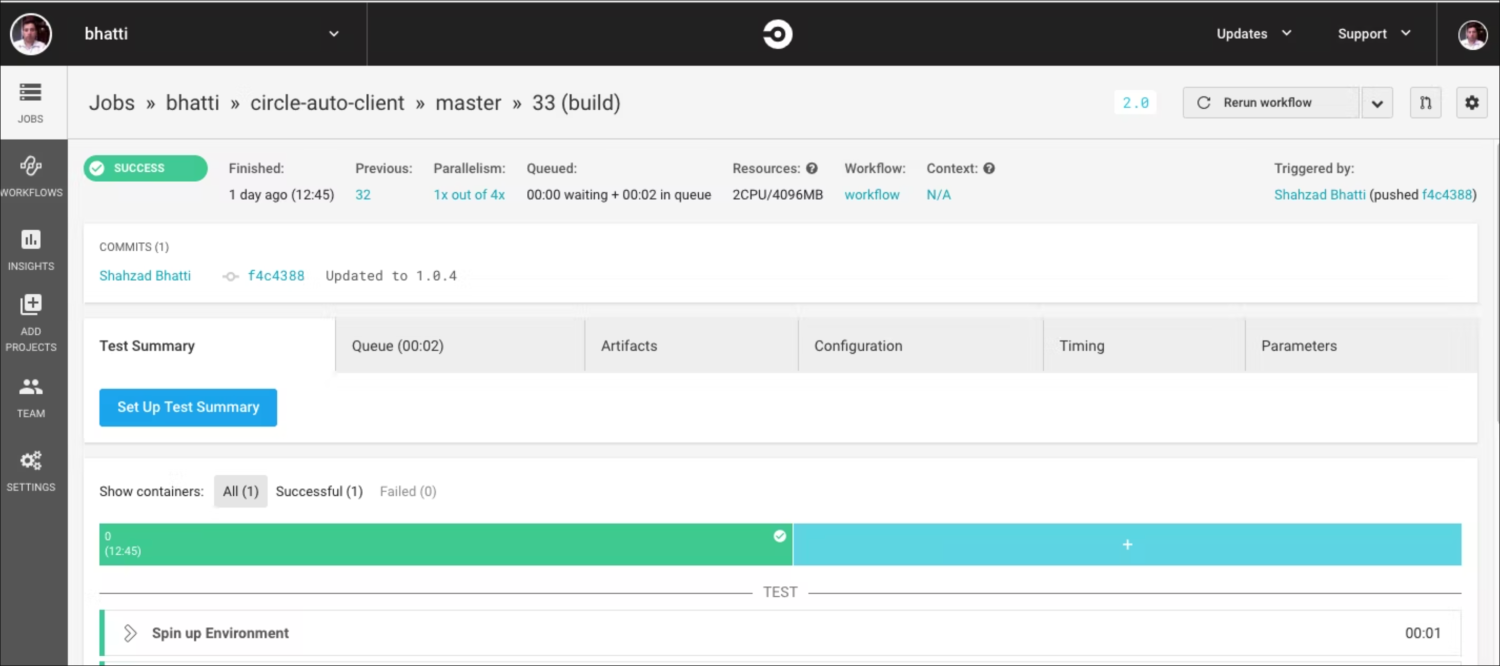Click the '1 day ago (12:45)' finished time
The image size is (1500, 666).
(x=281, y=195)
